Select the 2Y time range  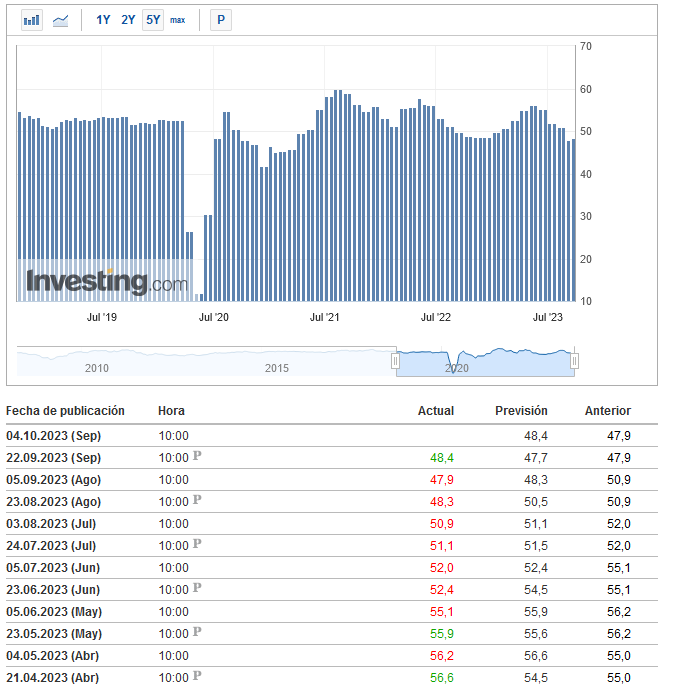[x=128, y=20]
